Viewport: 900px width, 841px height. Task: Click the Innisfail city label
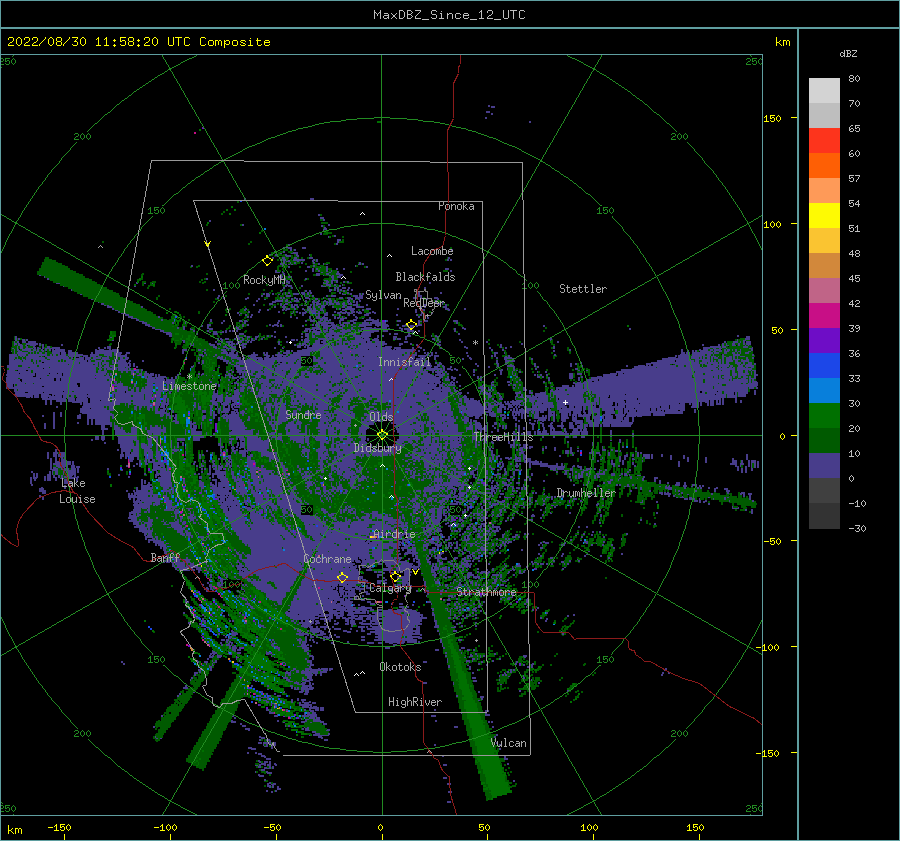pyautogui.click(x=404, y=362)
